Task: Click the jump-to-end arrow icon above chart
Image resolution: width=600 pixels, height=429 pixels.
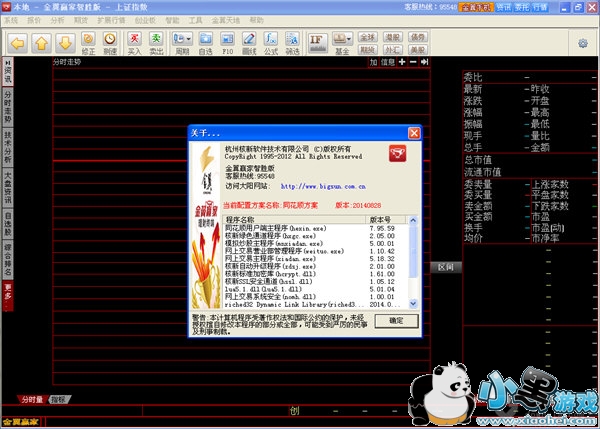Action: pyautogui.click(x=425, y=62)
